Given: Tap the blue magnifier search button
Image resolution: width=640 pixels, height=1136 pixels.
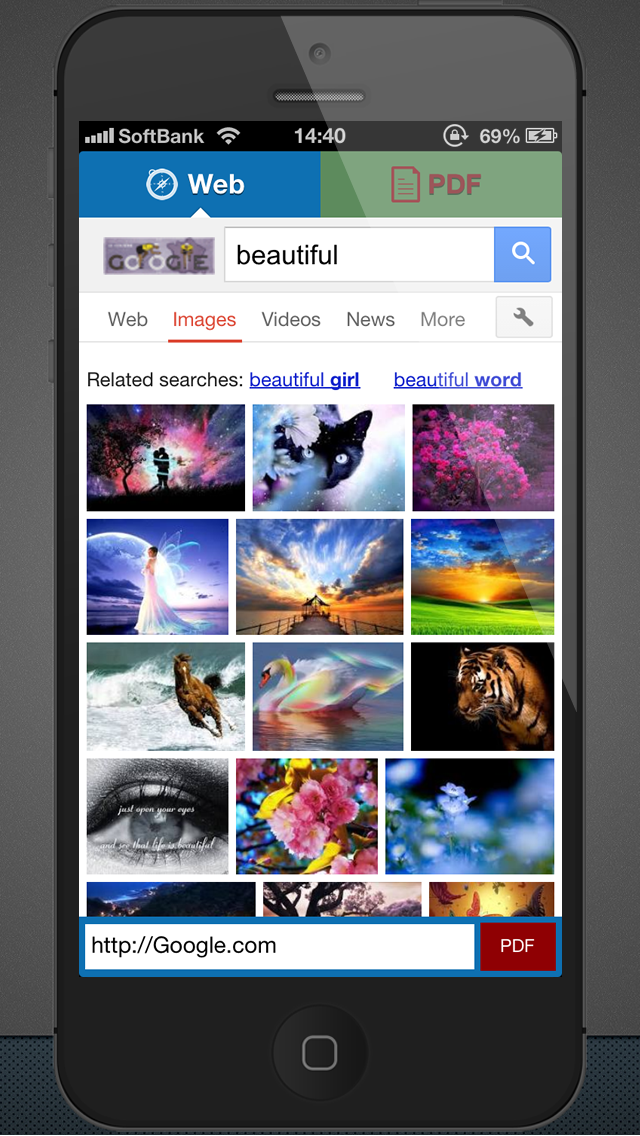Looking at the screenshot, I should pyautogui.click(x=523, y=254).
